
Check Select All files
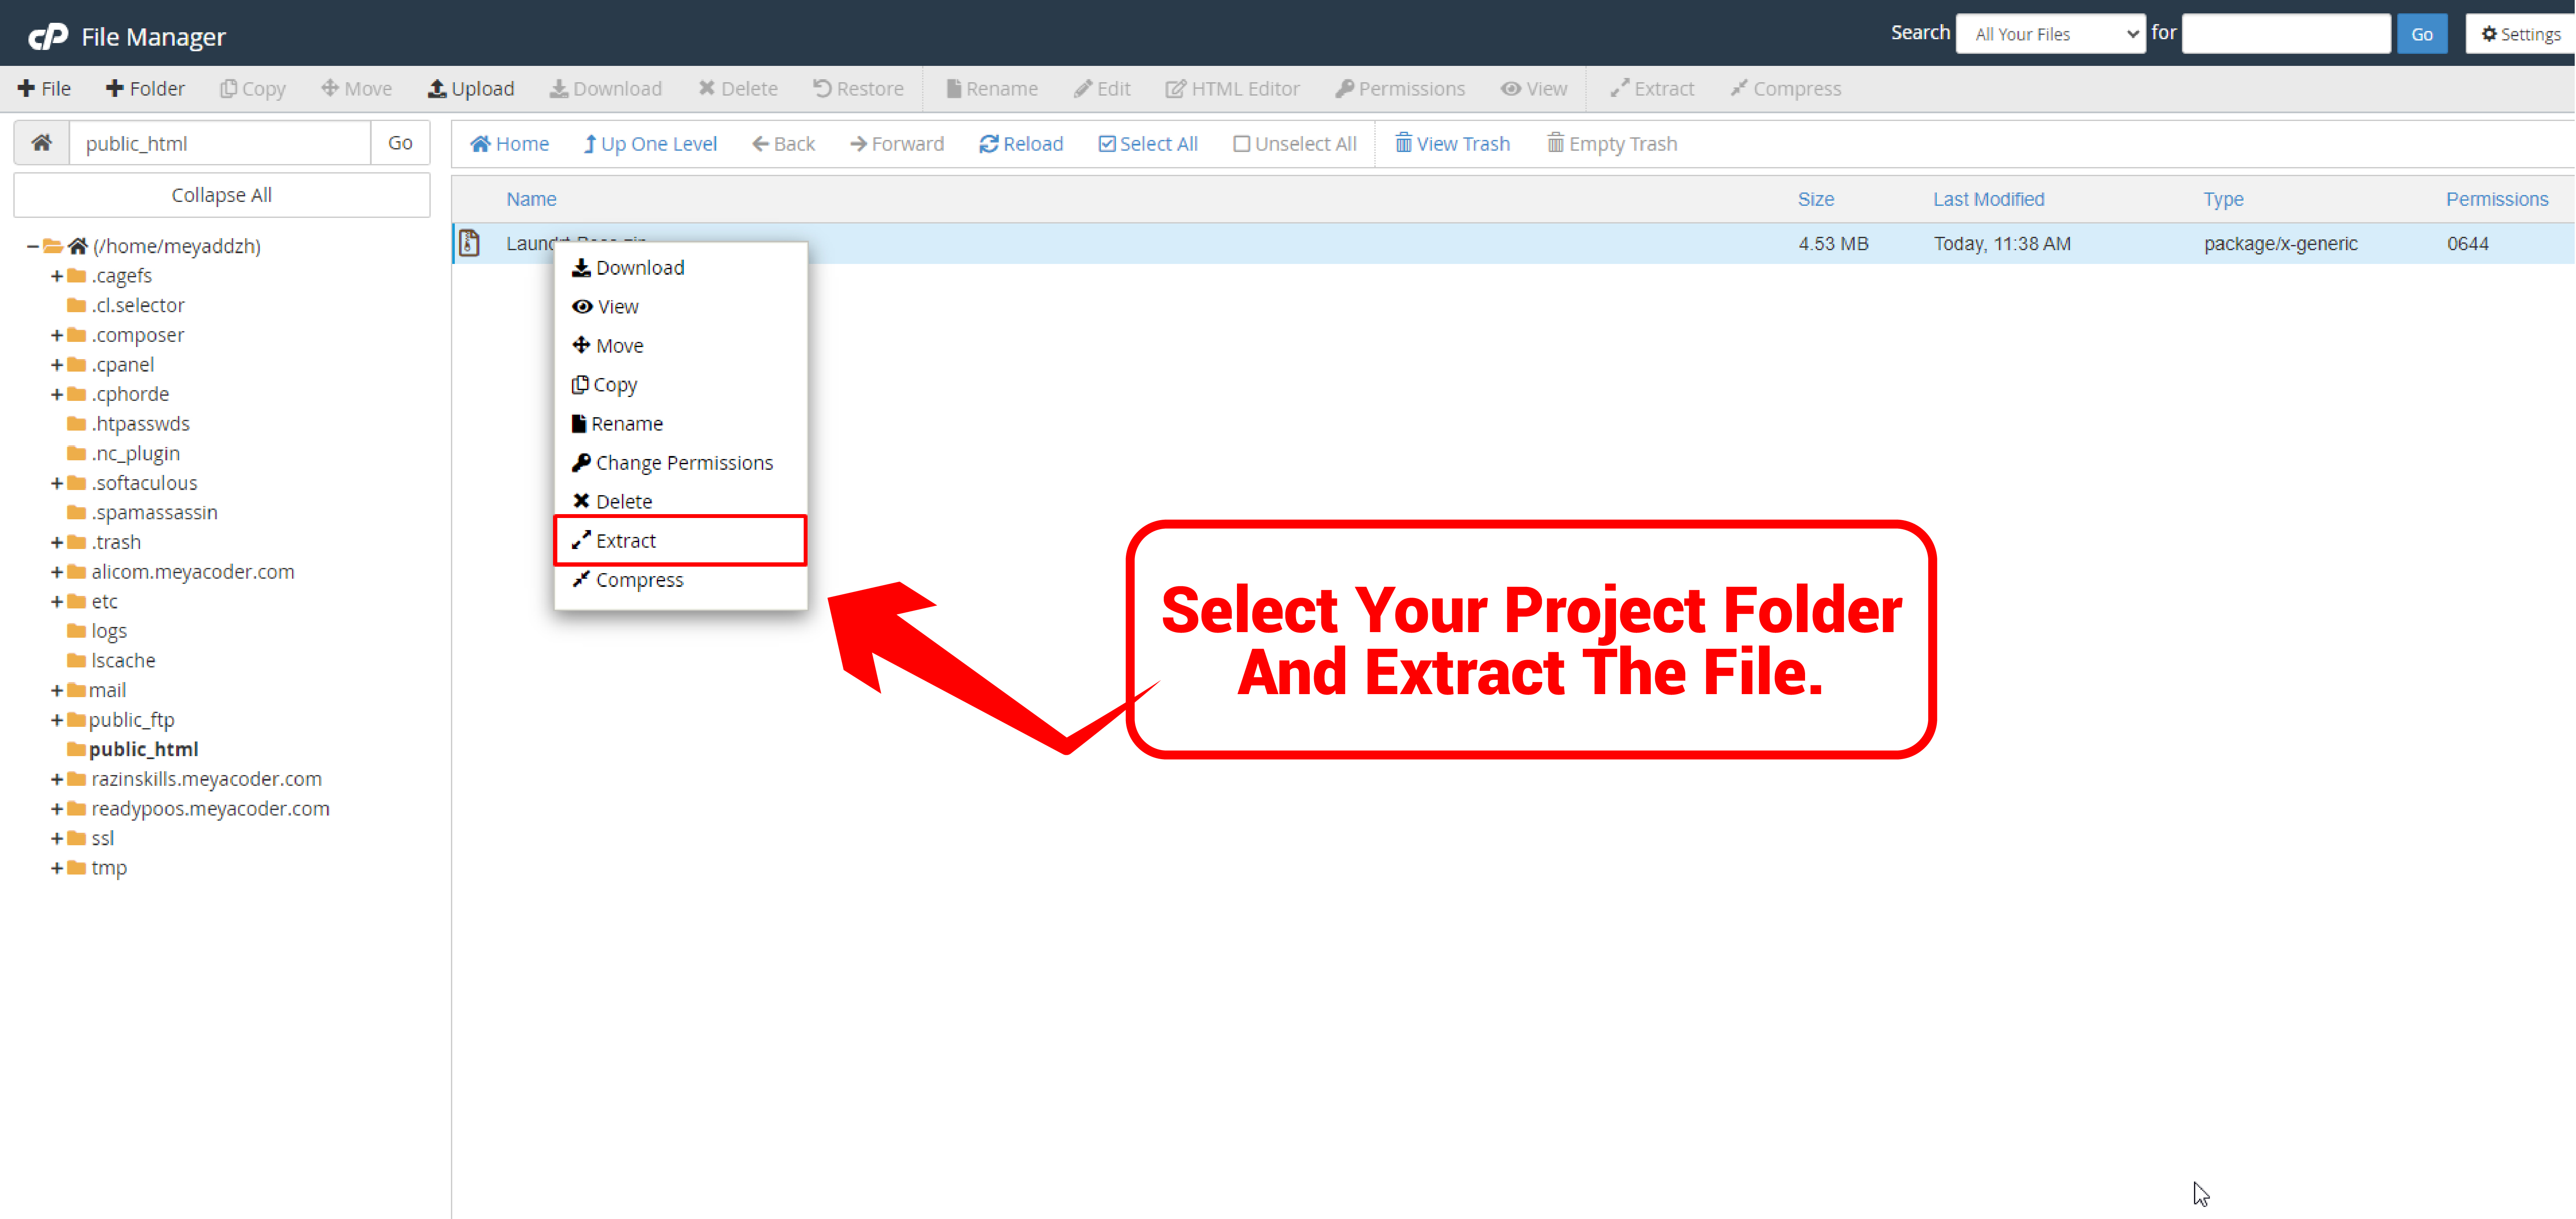click(x=1148, y=144)
